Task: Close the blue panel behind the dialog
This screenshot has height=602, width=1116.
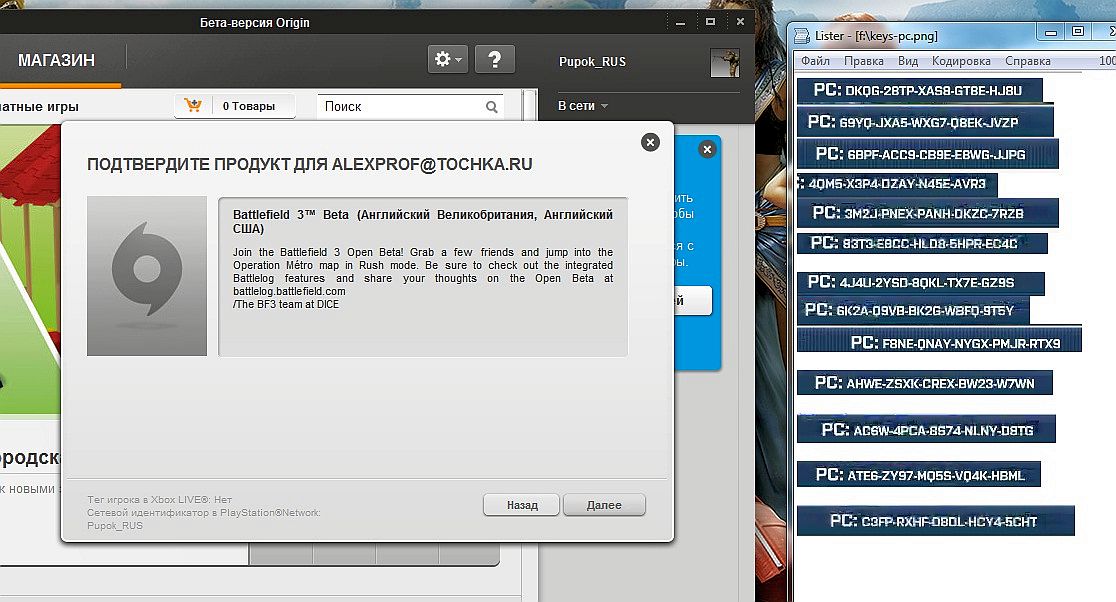Action: click(707, 149)
